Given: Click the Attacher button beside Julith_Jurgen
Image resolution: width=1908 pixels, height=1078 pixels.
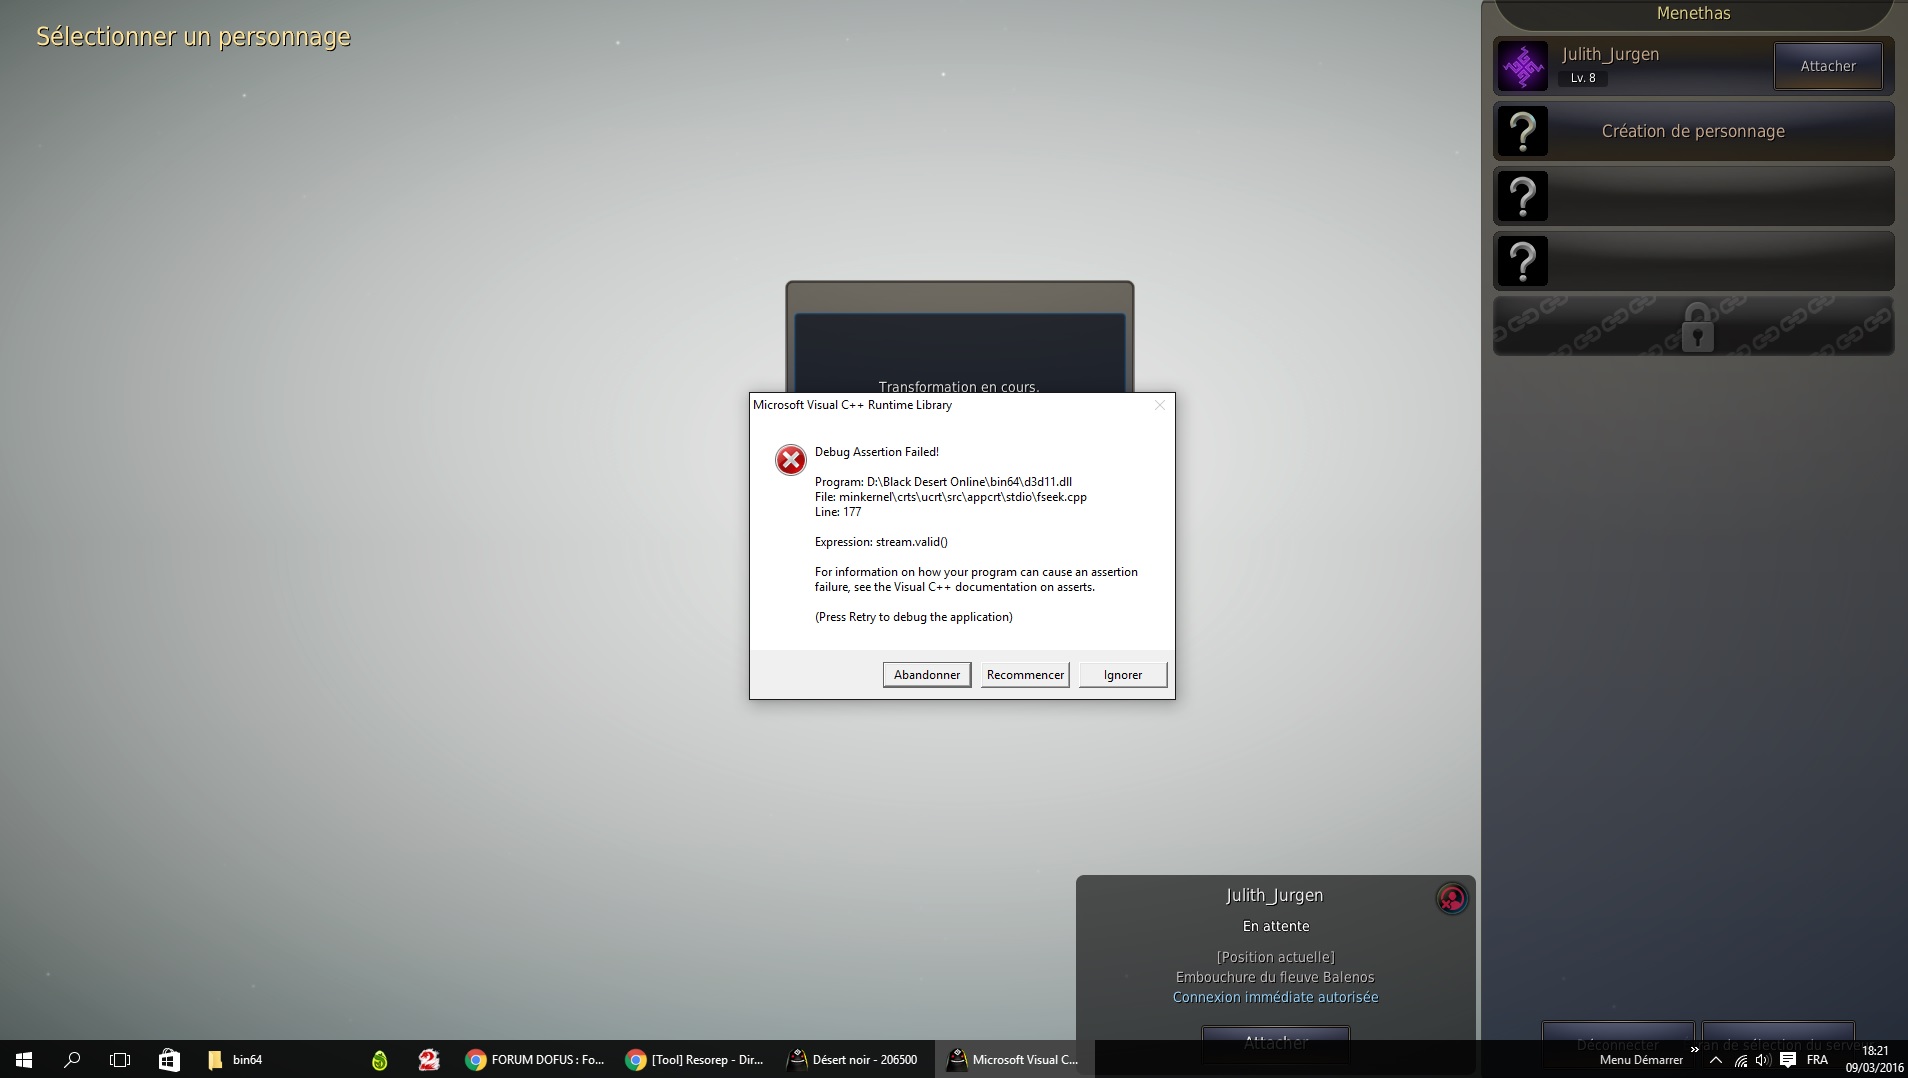Looking at the screenshot, I should tap(1827, 66).
